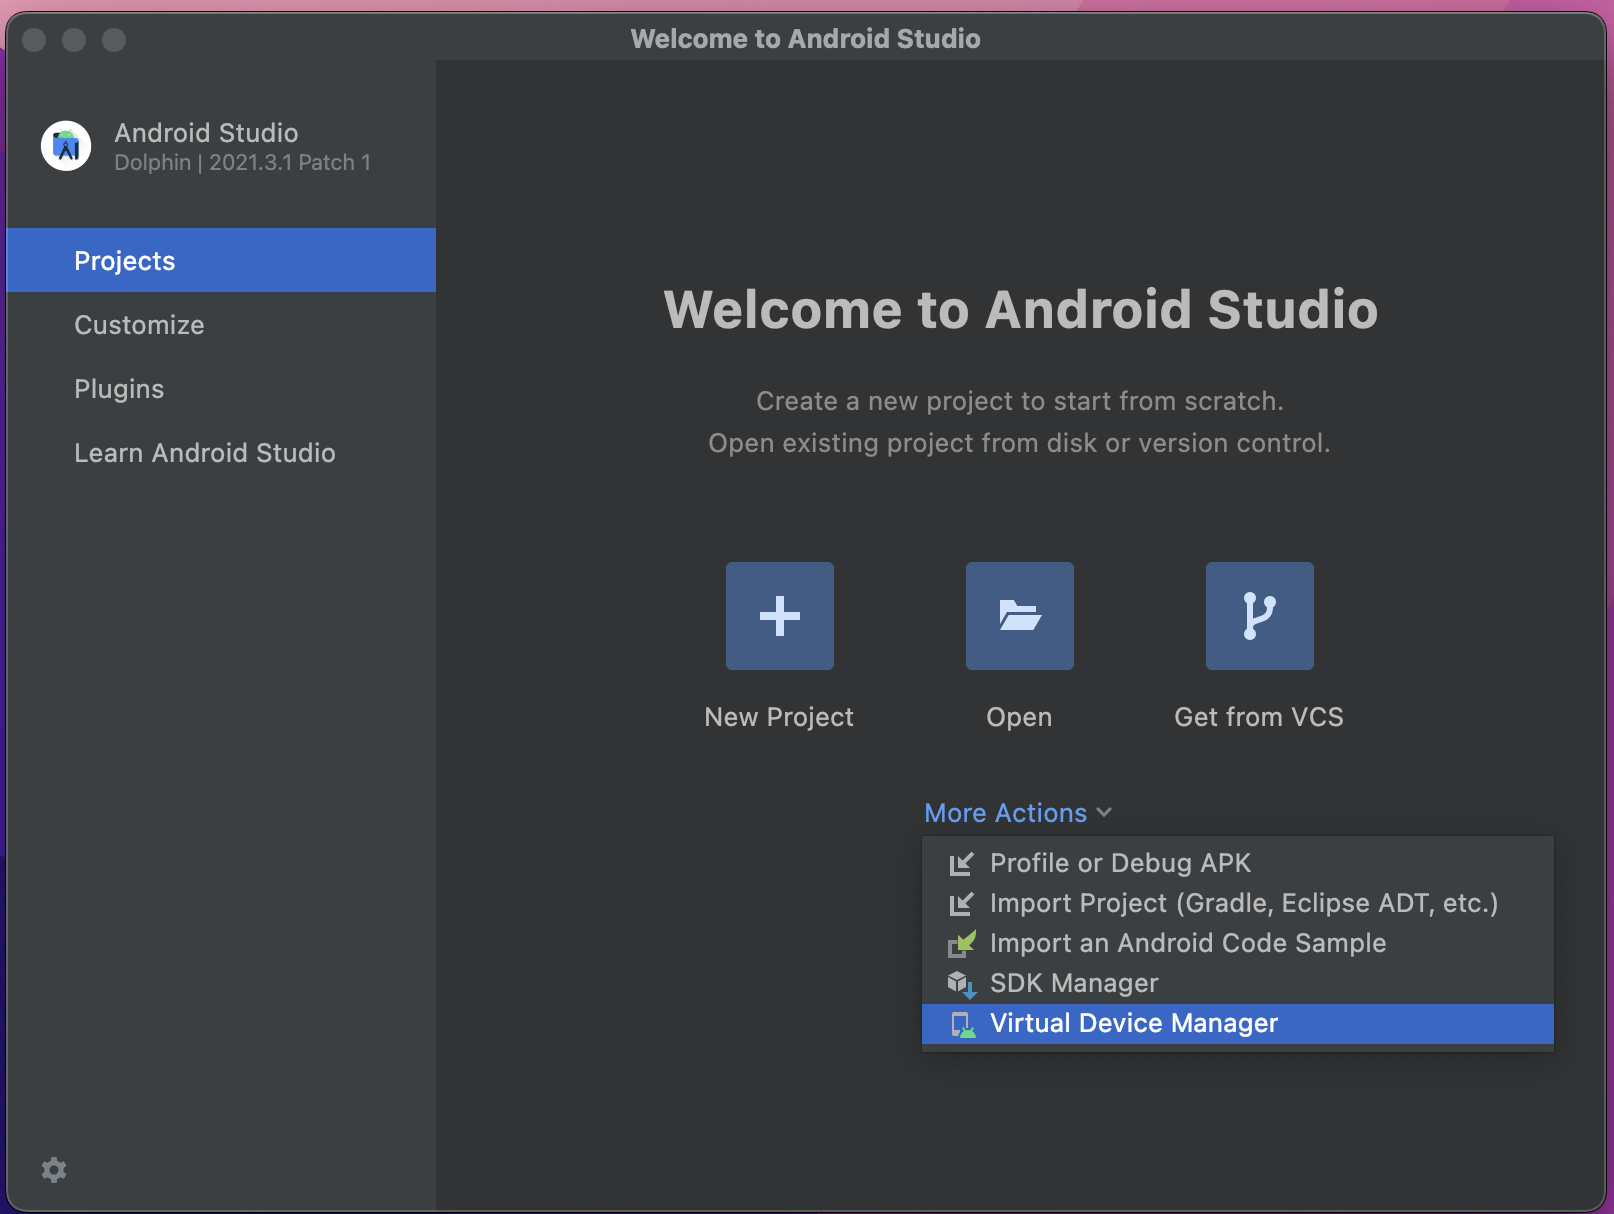Click the Get from VCS label
This screenshot has height=1214, width=1614.
1258,717
